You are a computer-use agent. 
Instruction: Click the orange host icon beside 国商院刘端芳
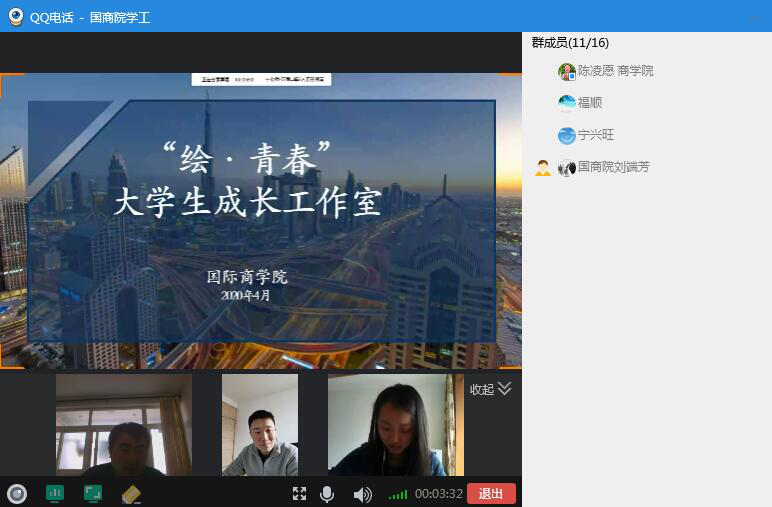(543, 167)
